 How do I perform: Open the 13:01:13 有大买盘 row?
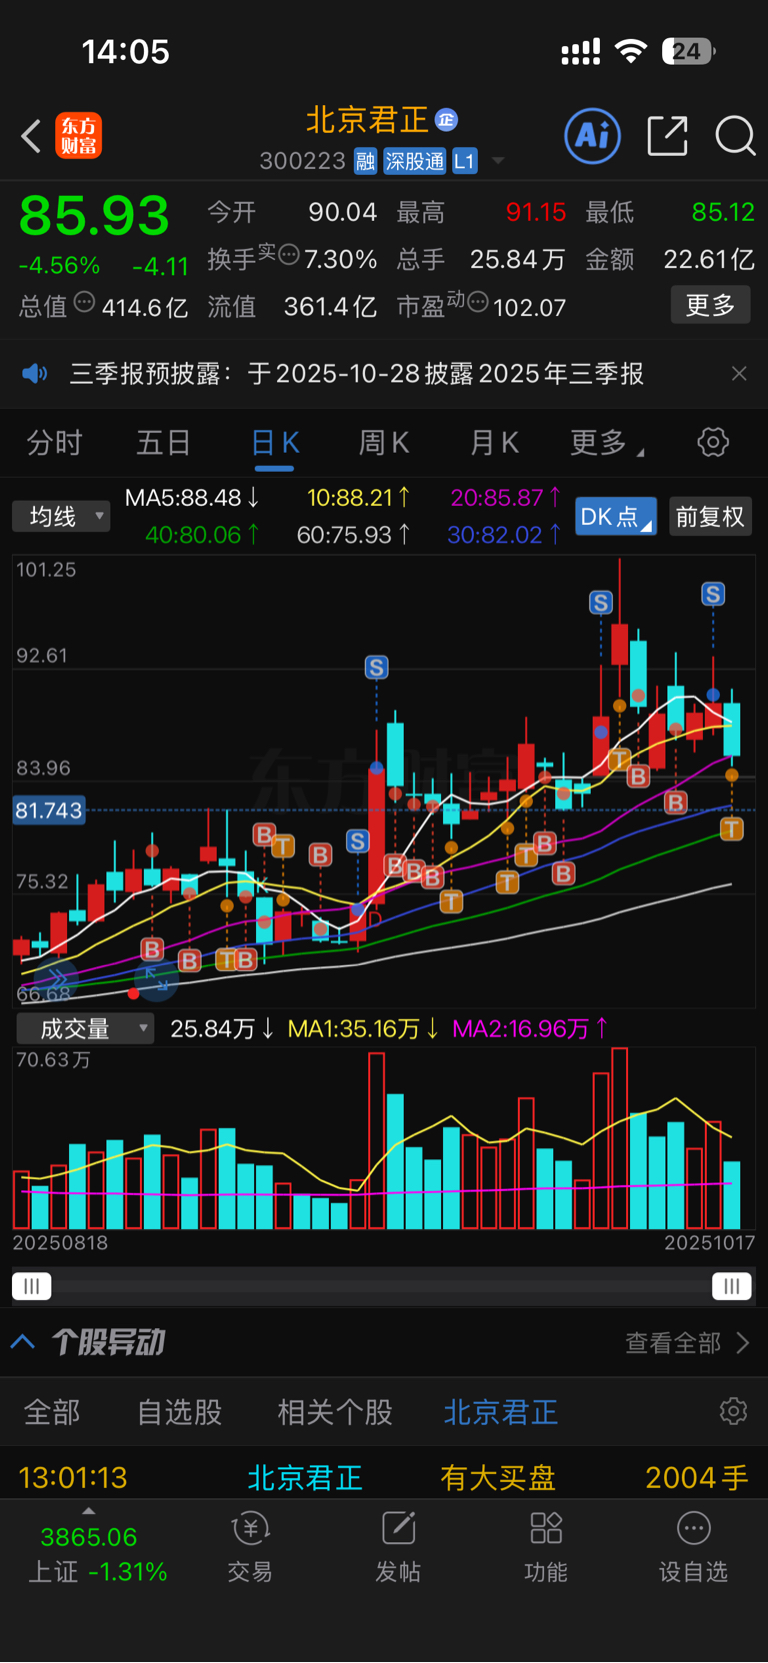(x=384, y=1477)
